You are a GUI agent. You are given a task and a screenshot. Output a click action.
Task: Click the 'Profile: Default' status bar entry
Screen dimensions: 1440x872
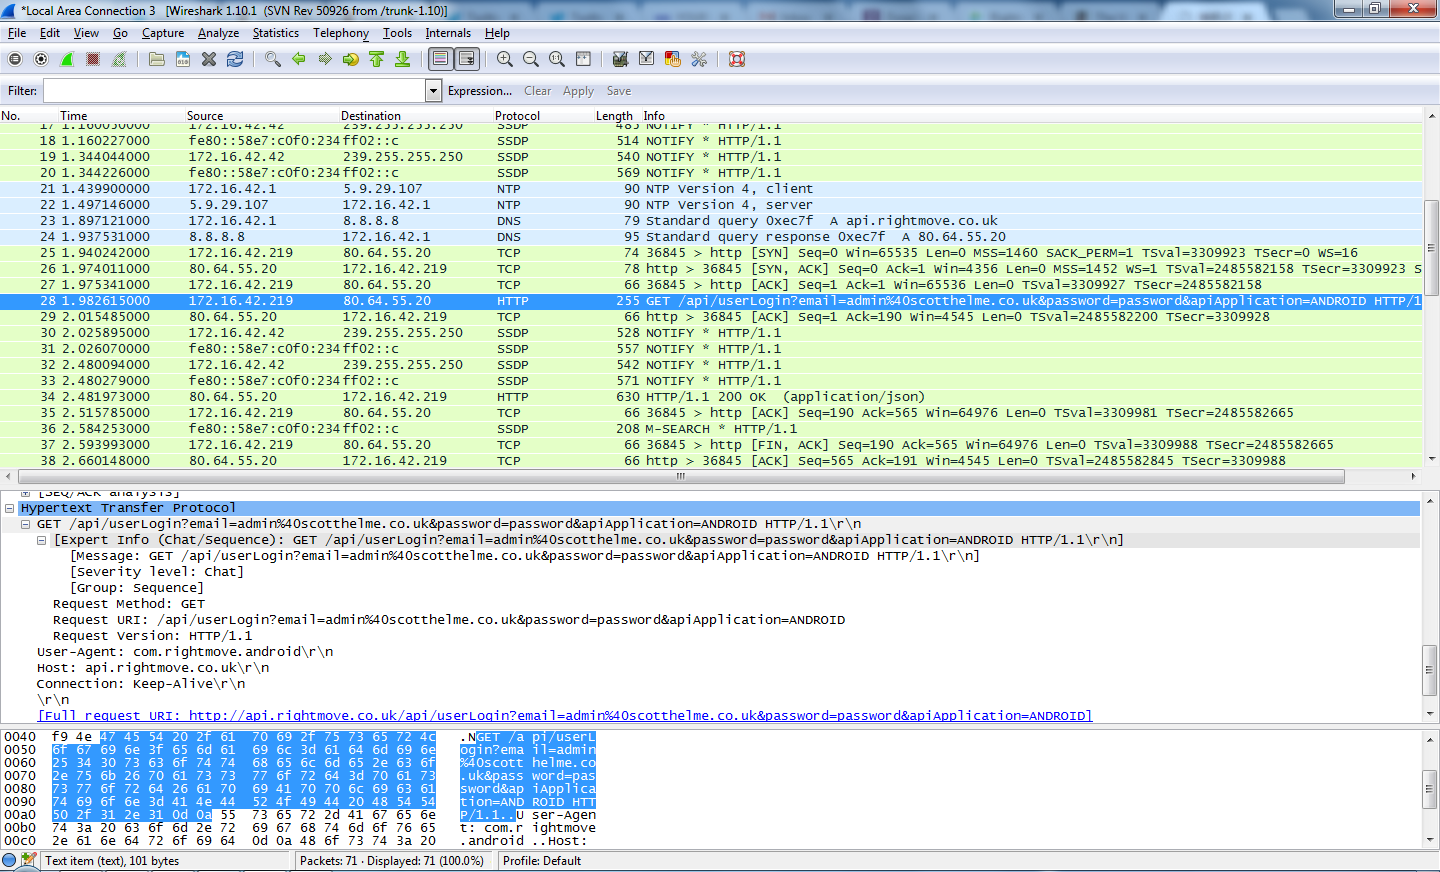pyautogui.click(x=542, y=861)
